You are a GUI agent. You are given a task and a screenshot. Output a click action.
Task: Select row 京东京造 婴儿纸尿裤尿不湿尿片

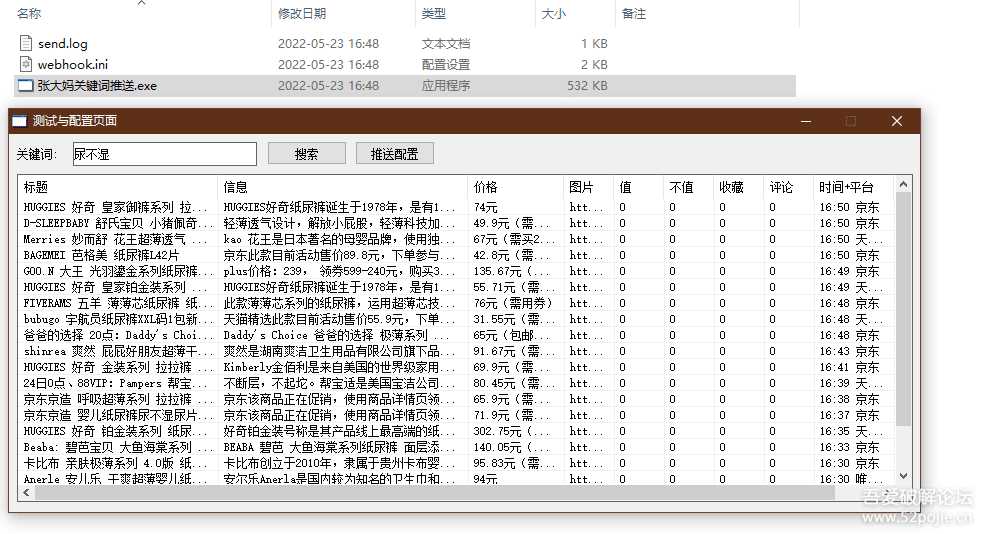click(457, 415)
